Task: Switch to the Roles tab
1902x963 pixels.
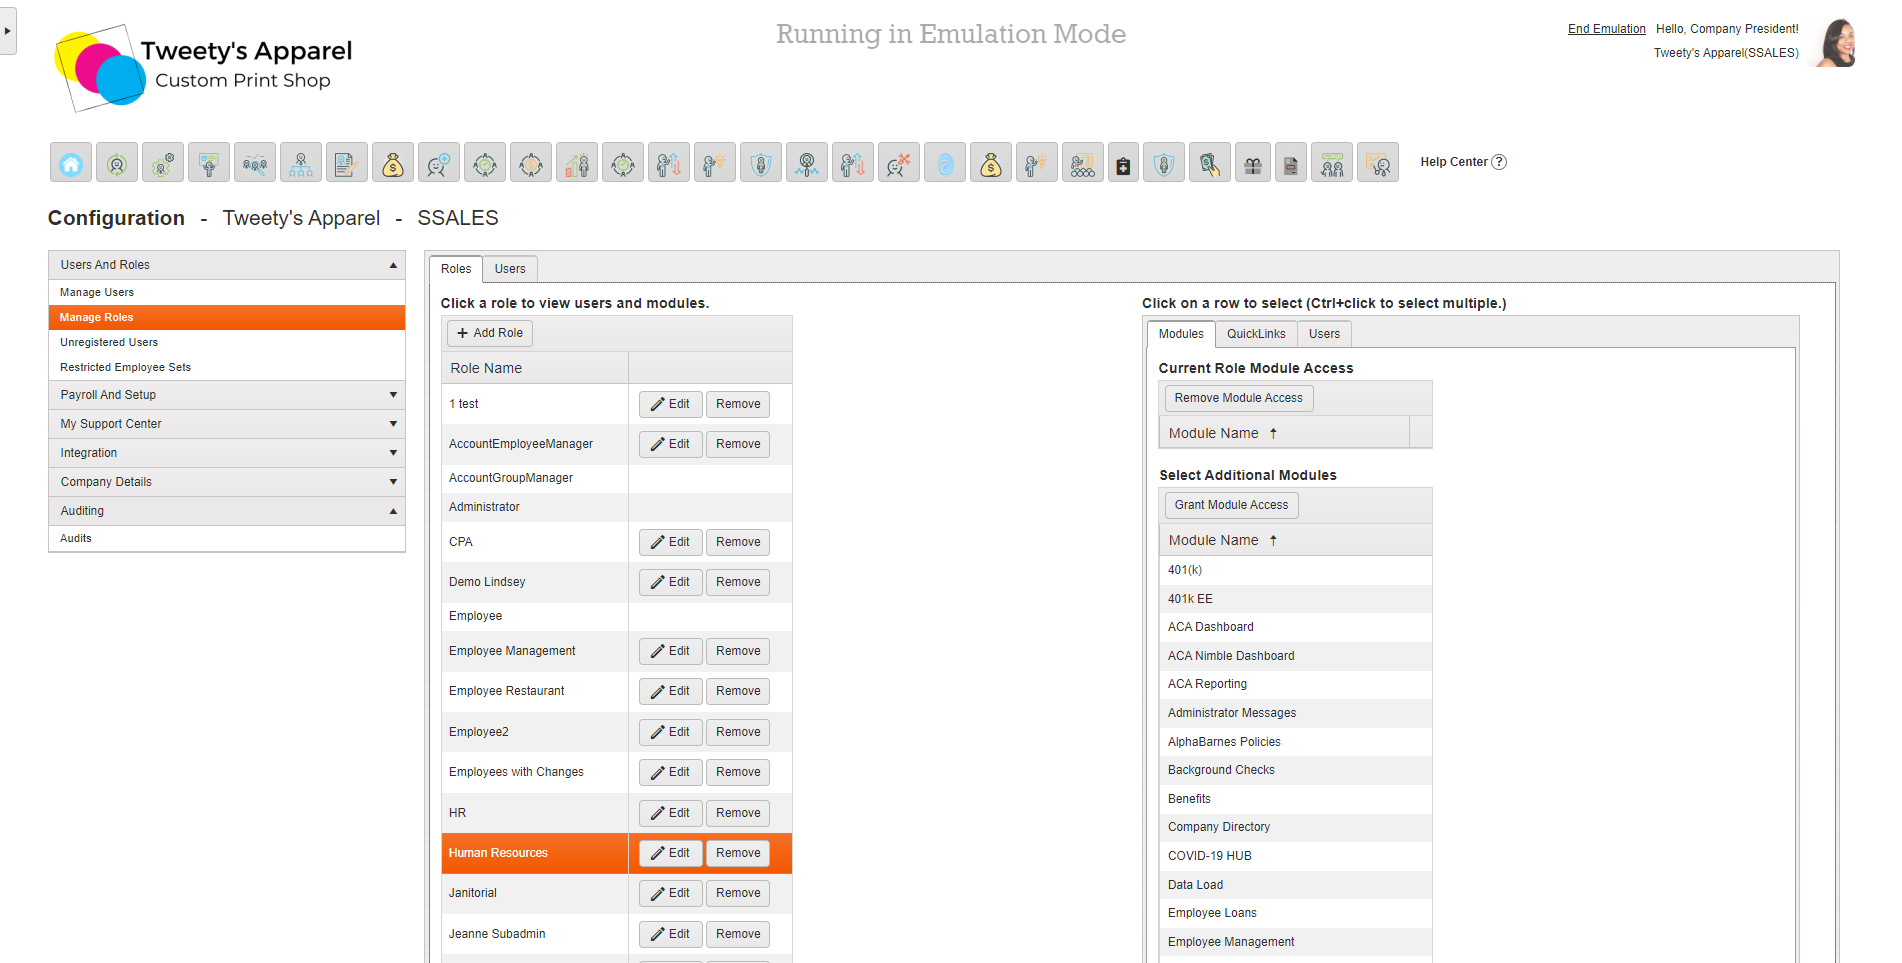Action: click(456, 269)
